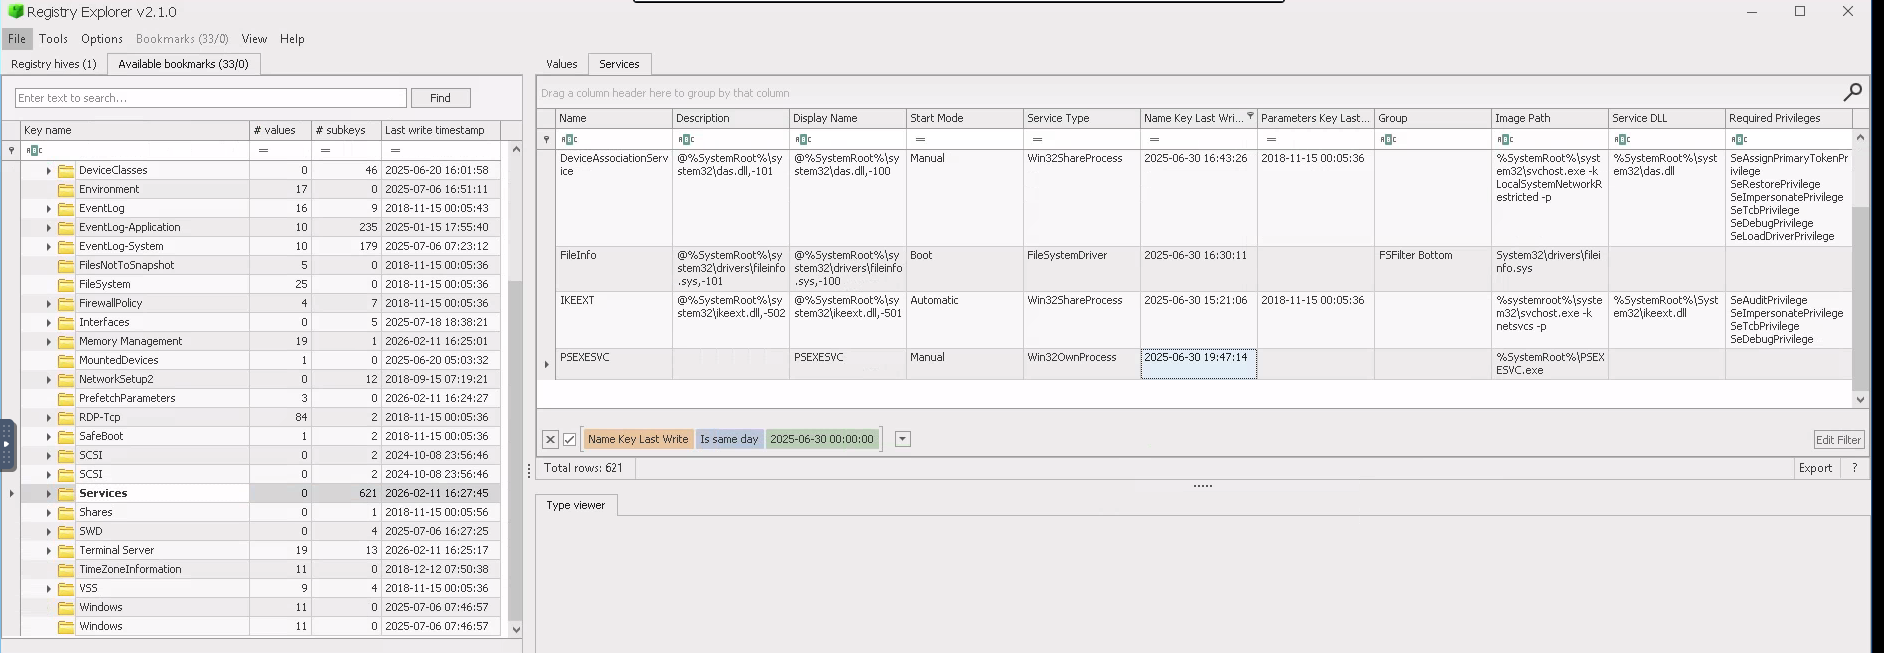Click the Name Key Last Write filter field label
Screen dimensions: 1884x653
pyautogui.click(x=637, y=439)
